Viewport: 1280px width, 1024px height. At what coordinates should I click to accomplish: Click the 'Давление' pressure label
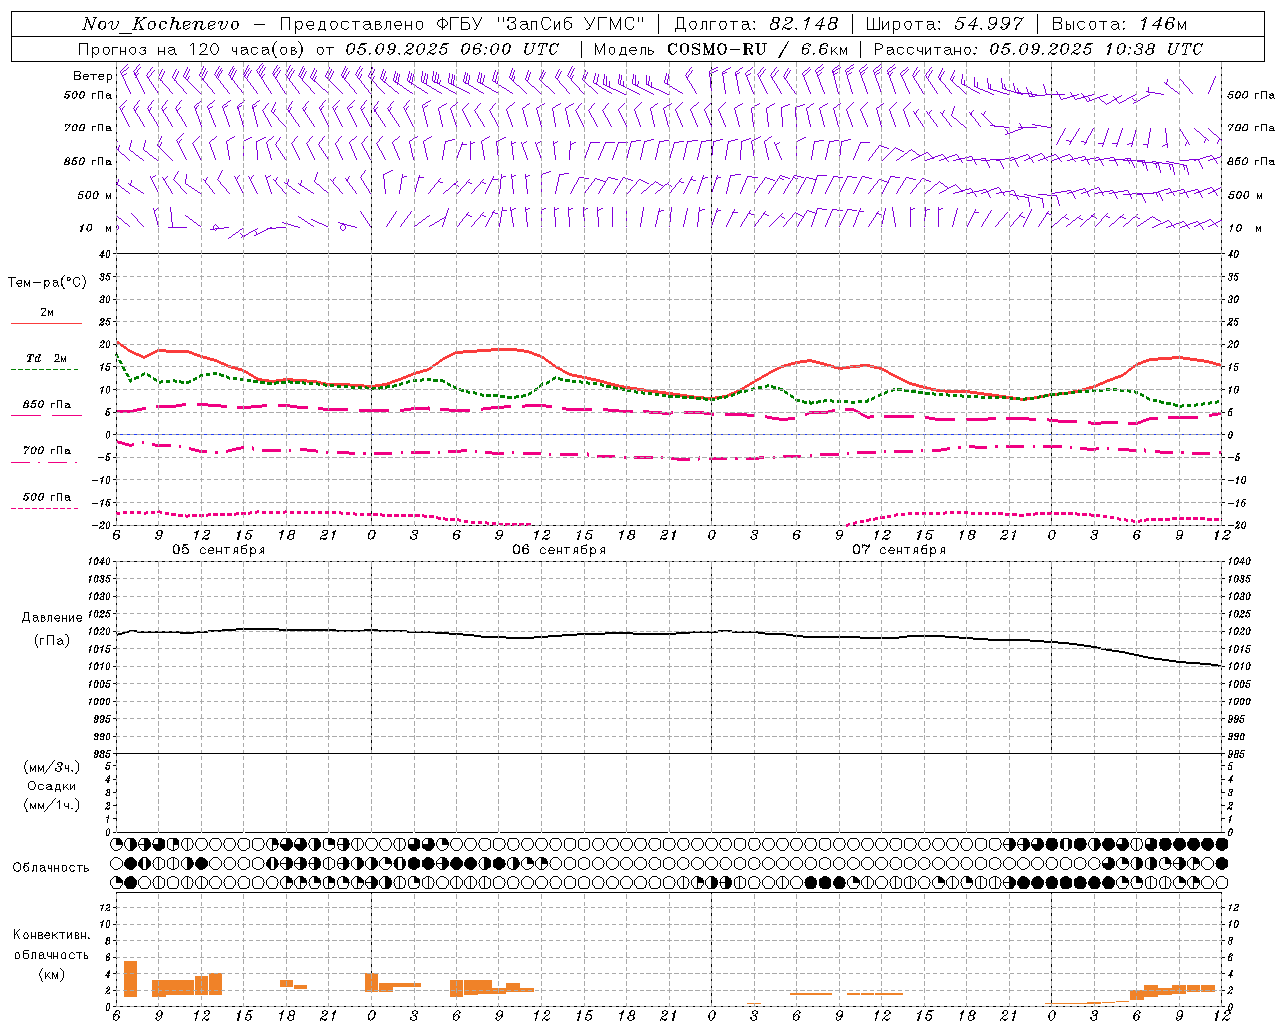click(x=52, y=618)
